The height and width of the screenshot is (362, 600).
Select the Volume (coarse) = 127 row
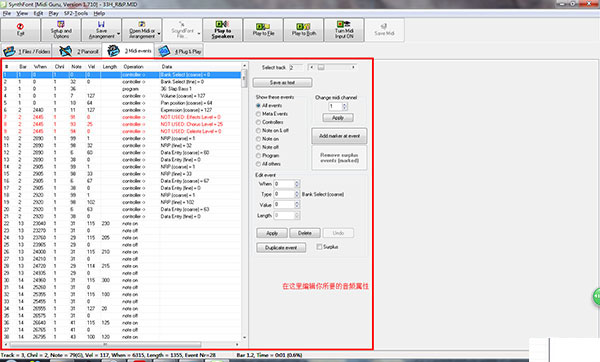tap(122, 96)
